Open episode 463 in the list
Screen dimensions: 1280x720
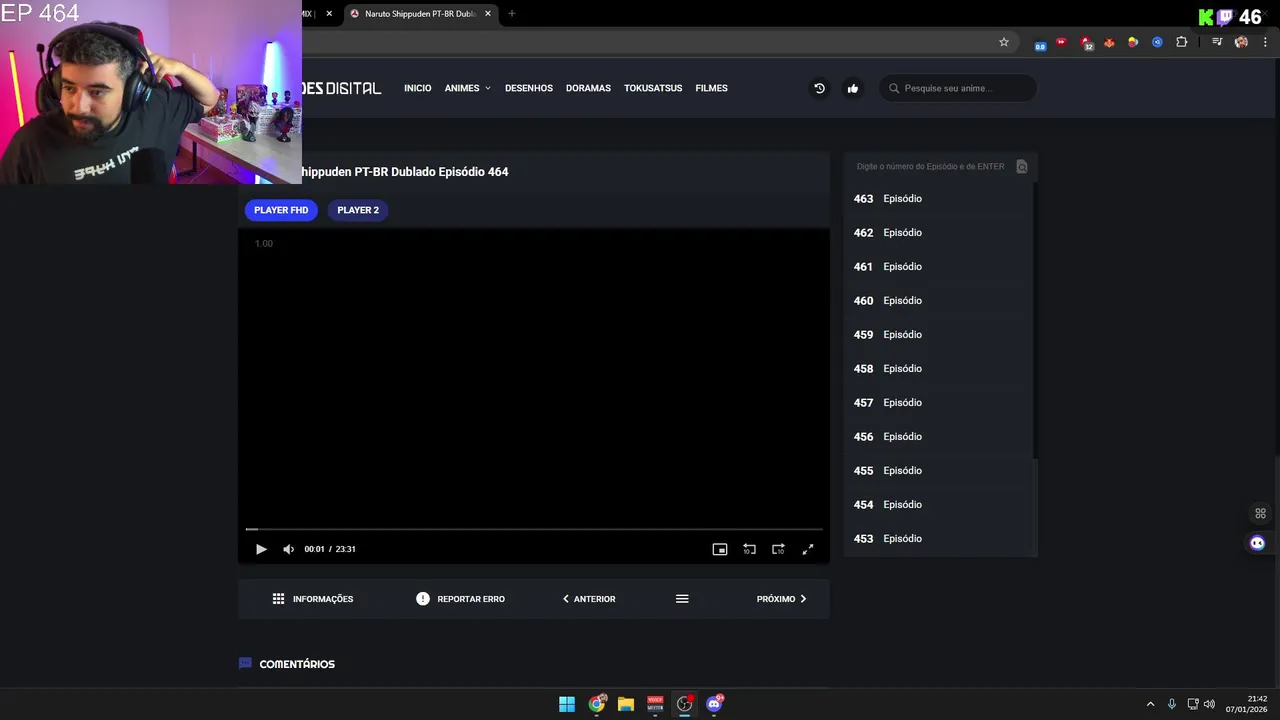[x=937, y=199]
